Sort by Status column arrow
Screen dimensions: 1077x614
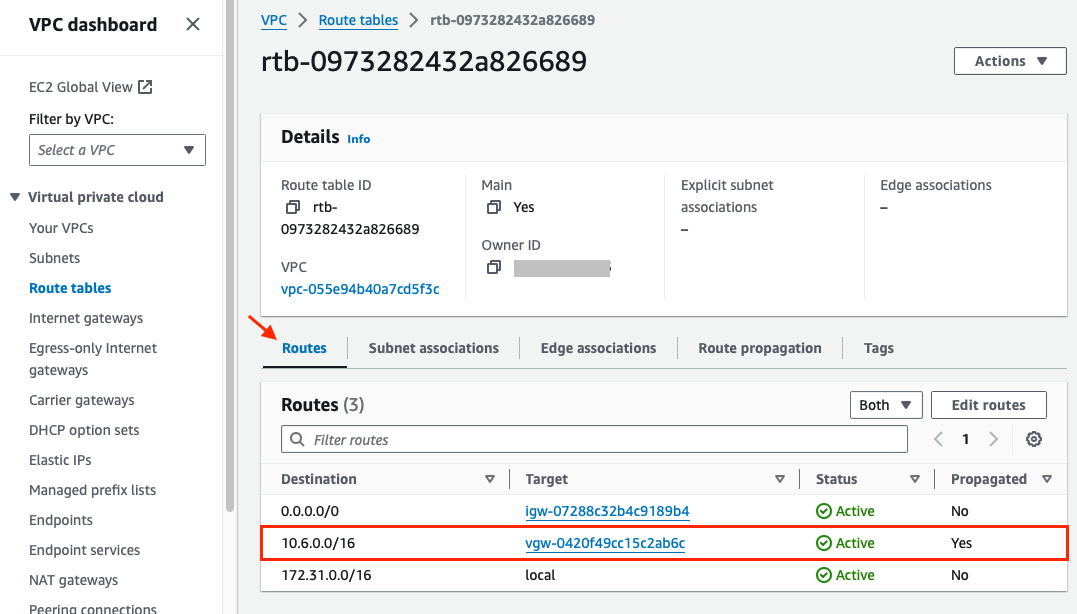coord(915,479)
